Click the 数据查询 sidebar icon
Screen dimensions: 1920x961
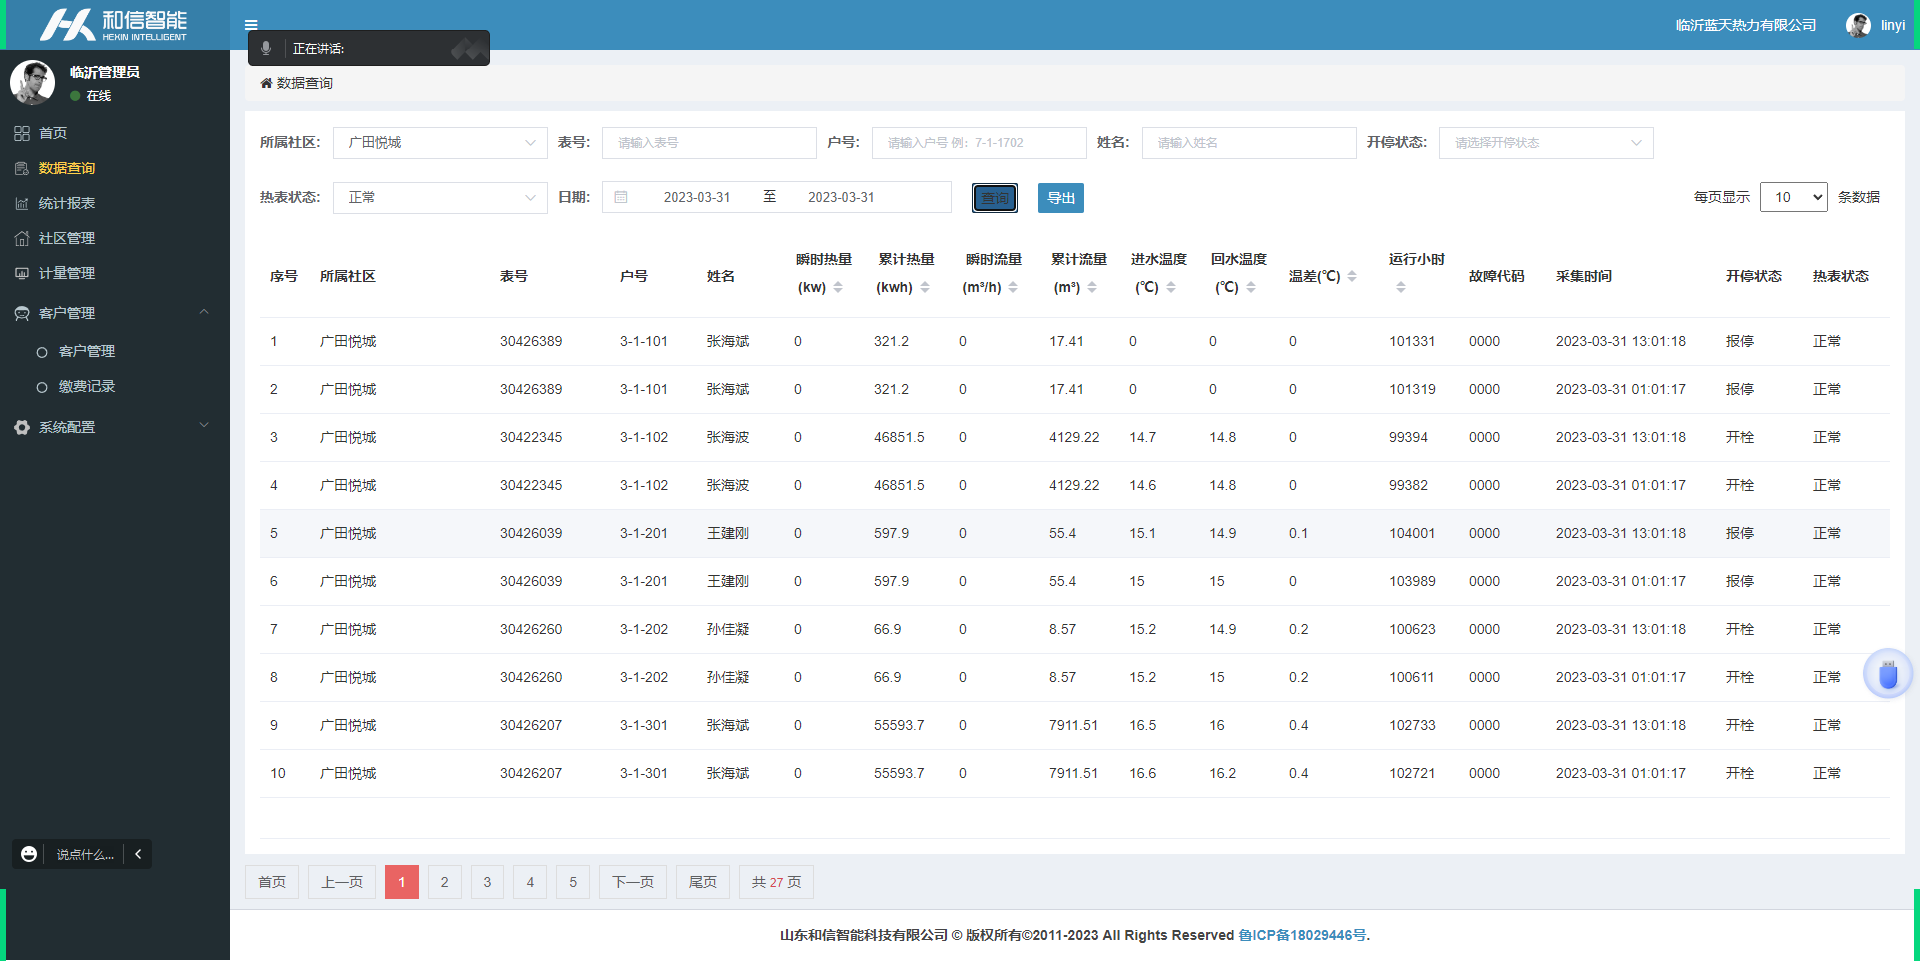22,168
